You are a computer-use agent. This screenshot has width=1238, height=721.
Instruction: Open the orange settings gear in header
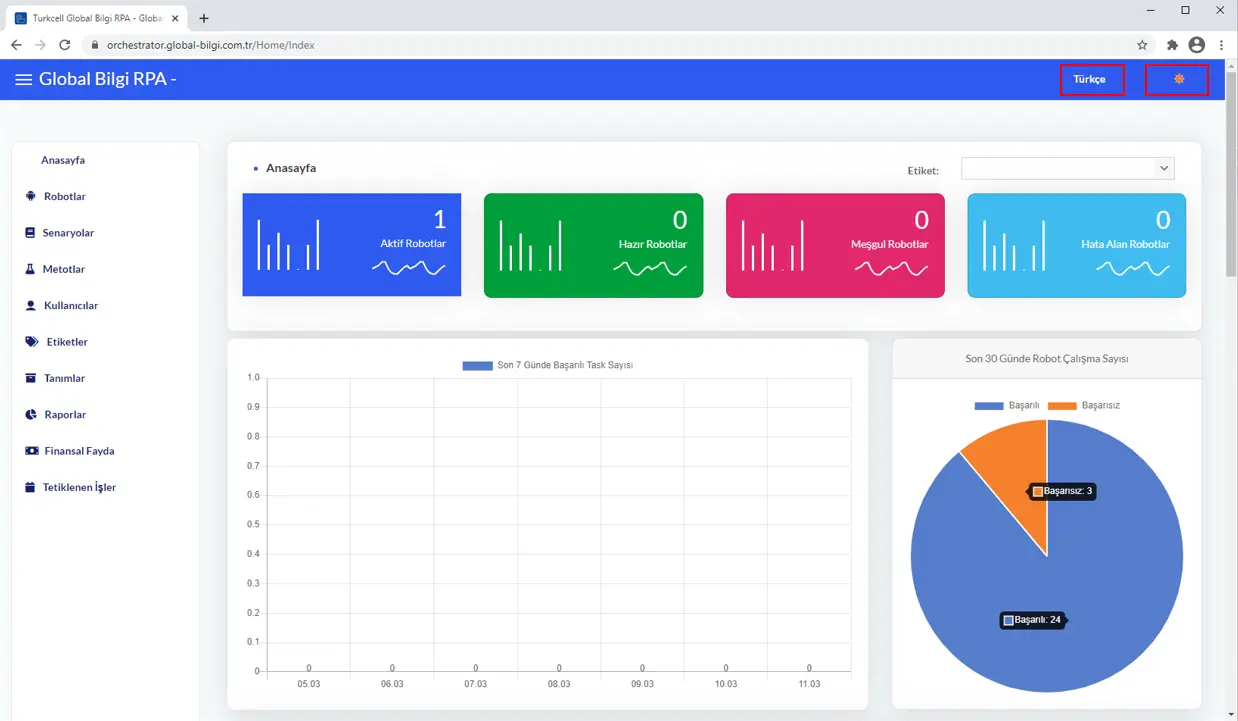click(x=1178, y=79)
